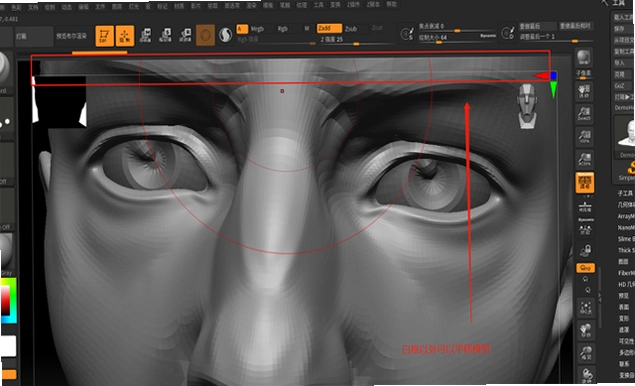The width and height of the screenshot is (635, 386).
Task: Pick a color in the color picker
Action: tap(8, 300)
